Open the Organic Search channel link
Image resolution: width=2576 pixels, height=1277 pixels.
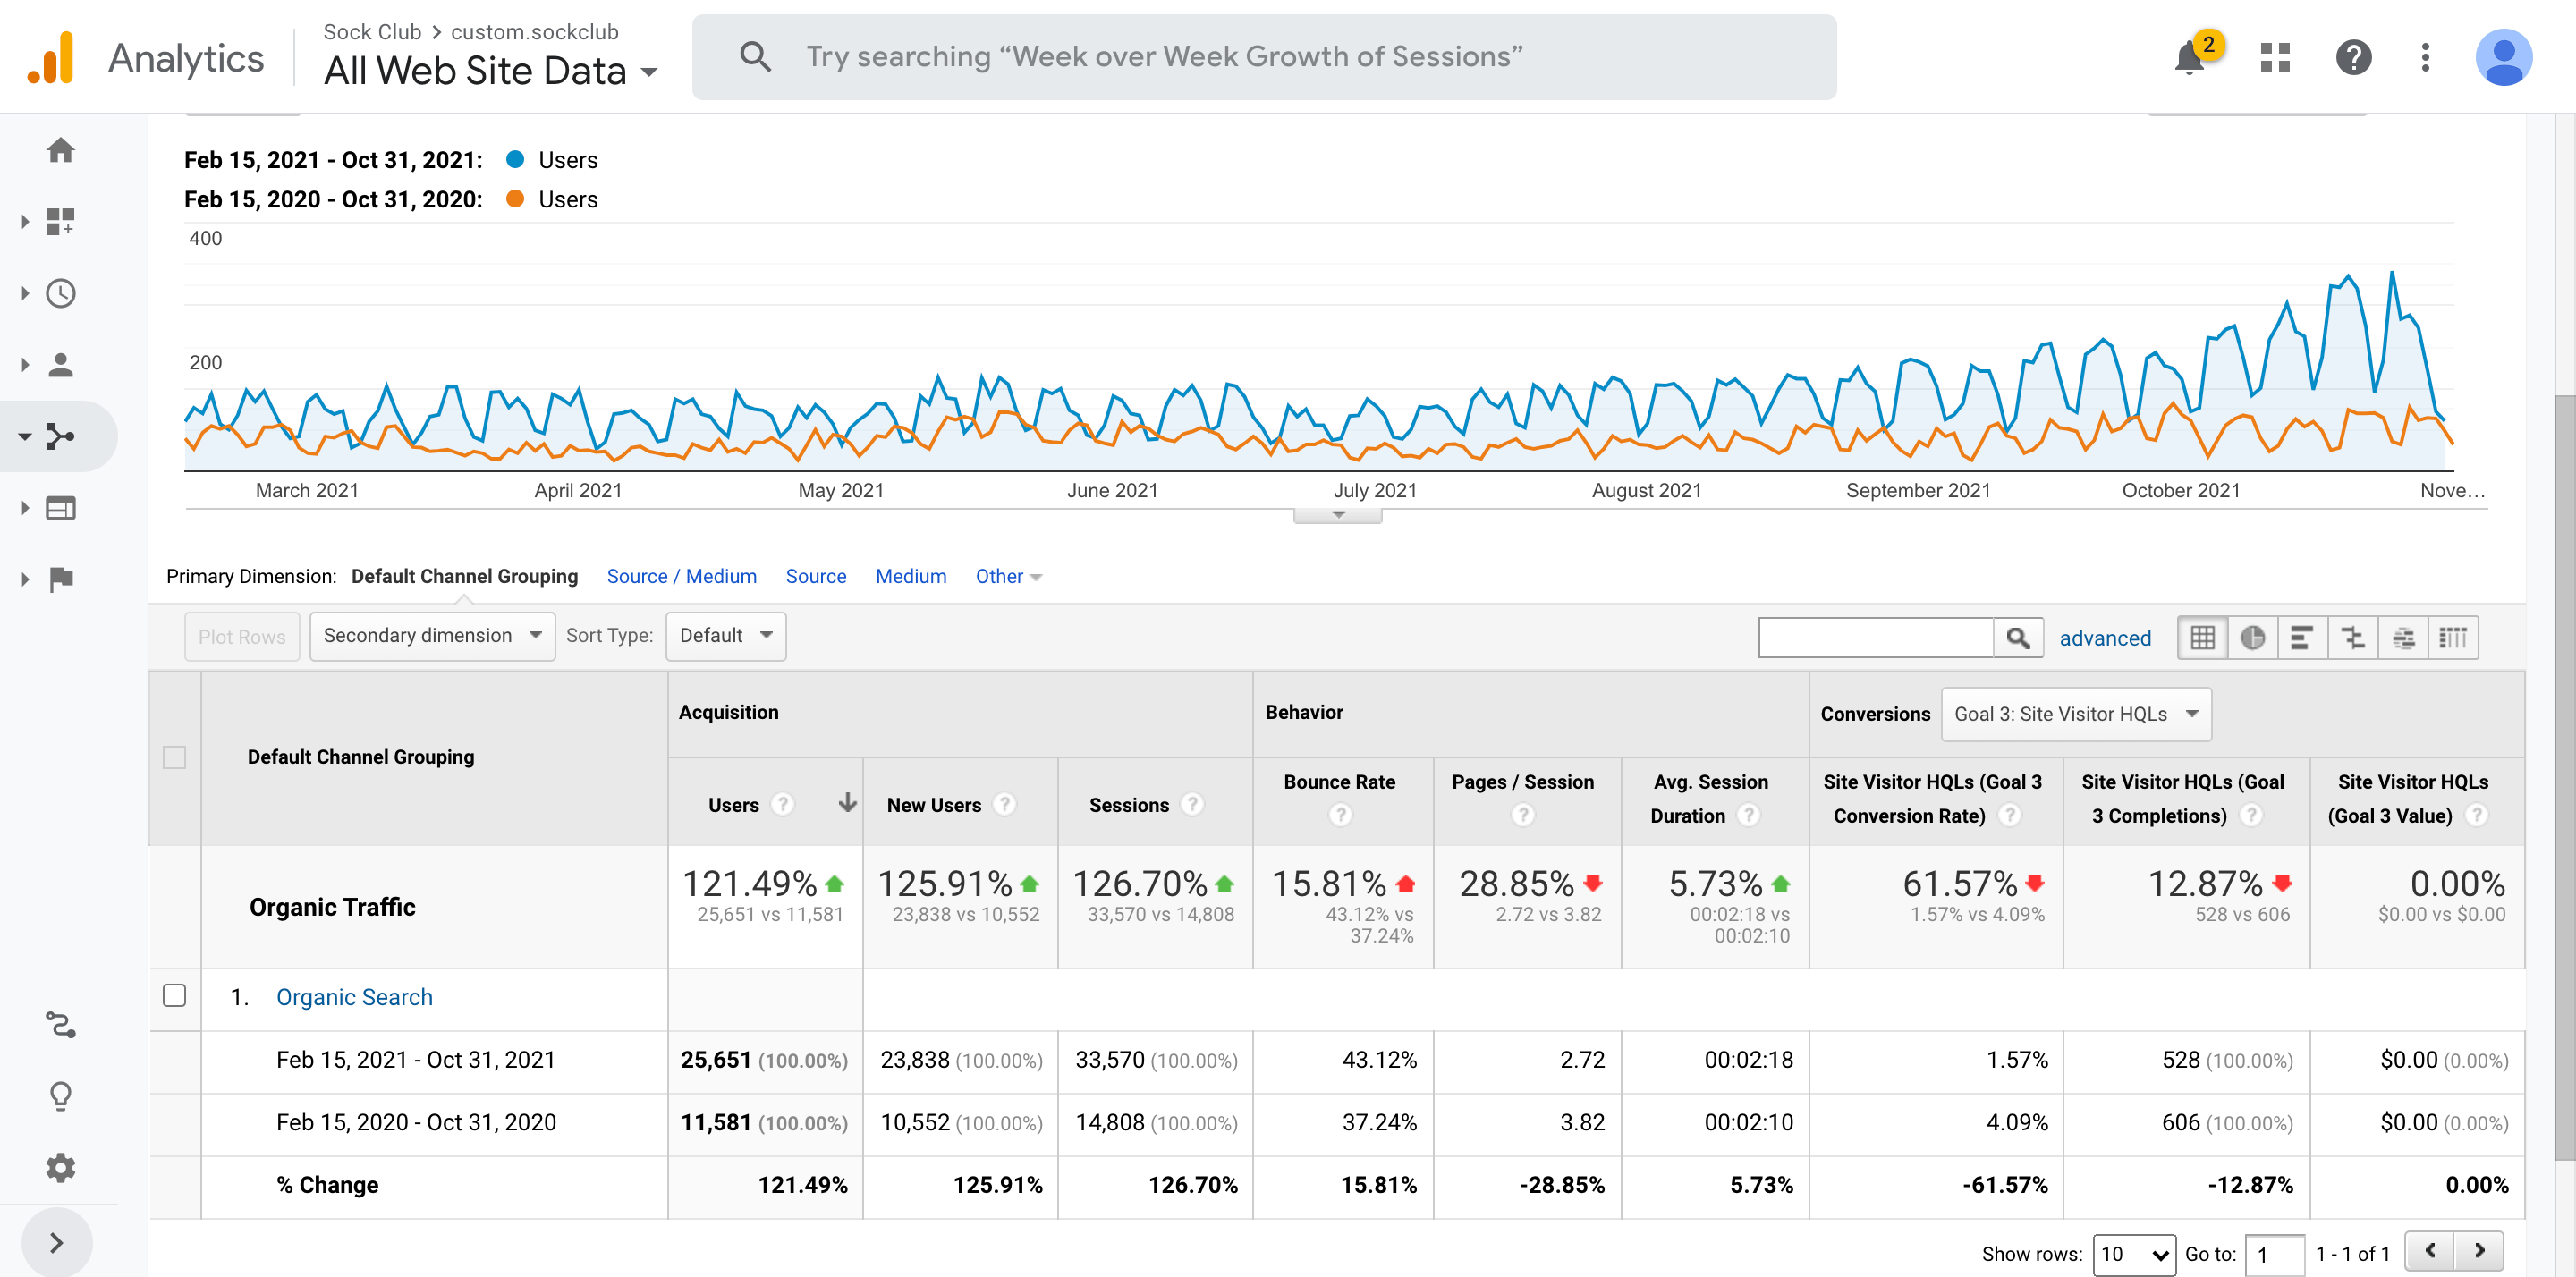354,997
